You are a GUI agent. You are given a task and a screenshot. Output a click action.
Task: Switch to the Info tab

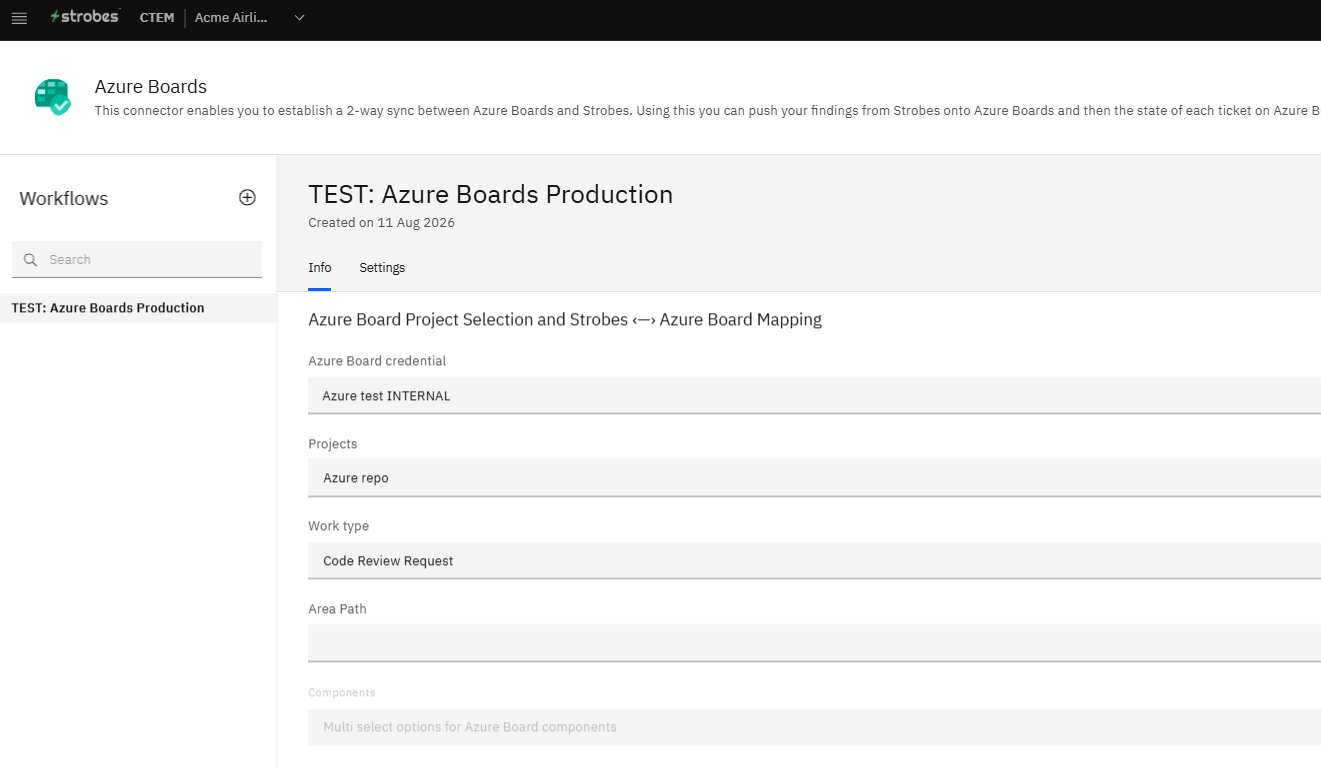click(320, 268)
